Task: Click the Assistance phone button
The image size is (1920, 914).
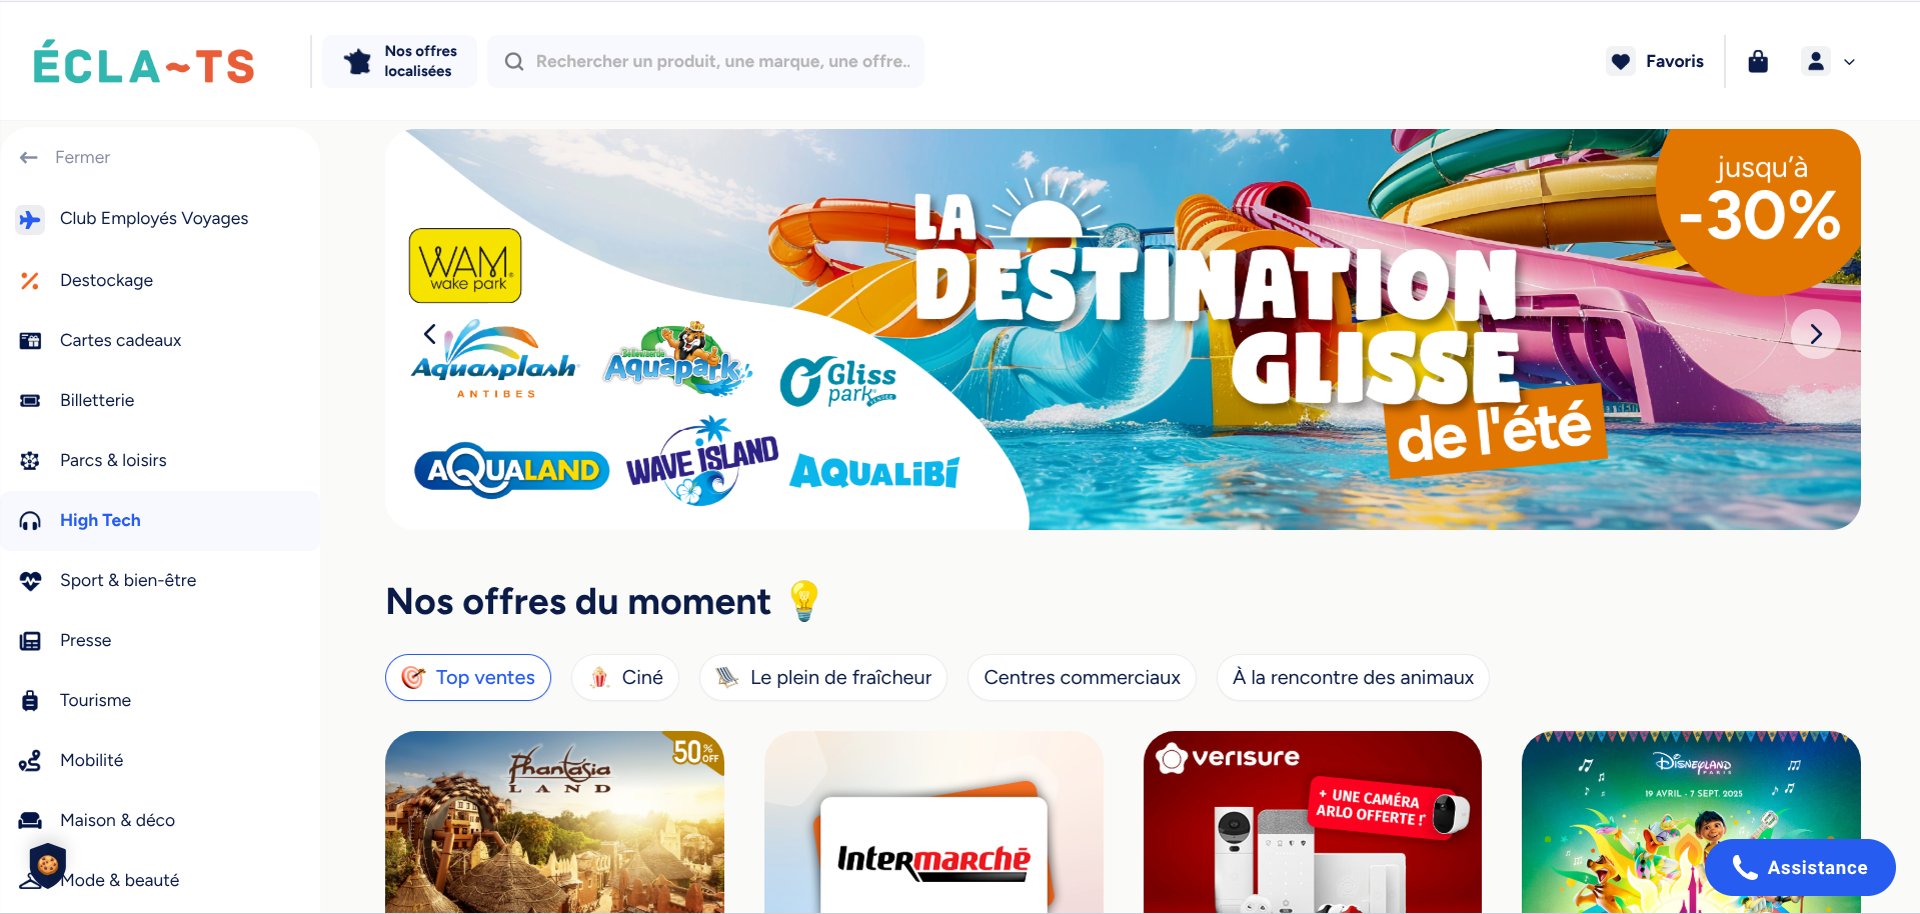Action: click(1800, 868)
